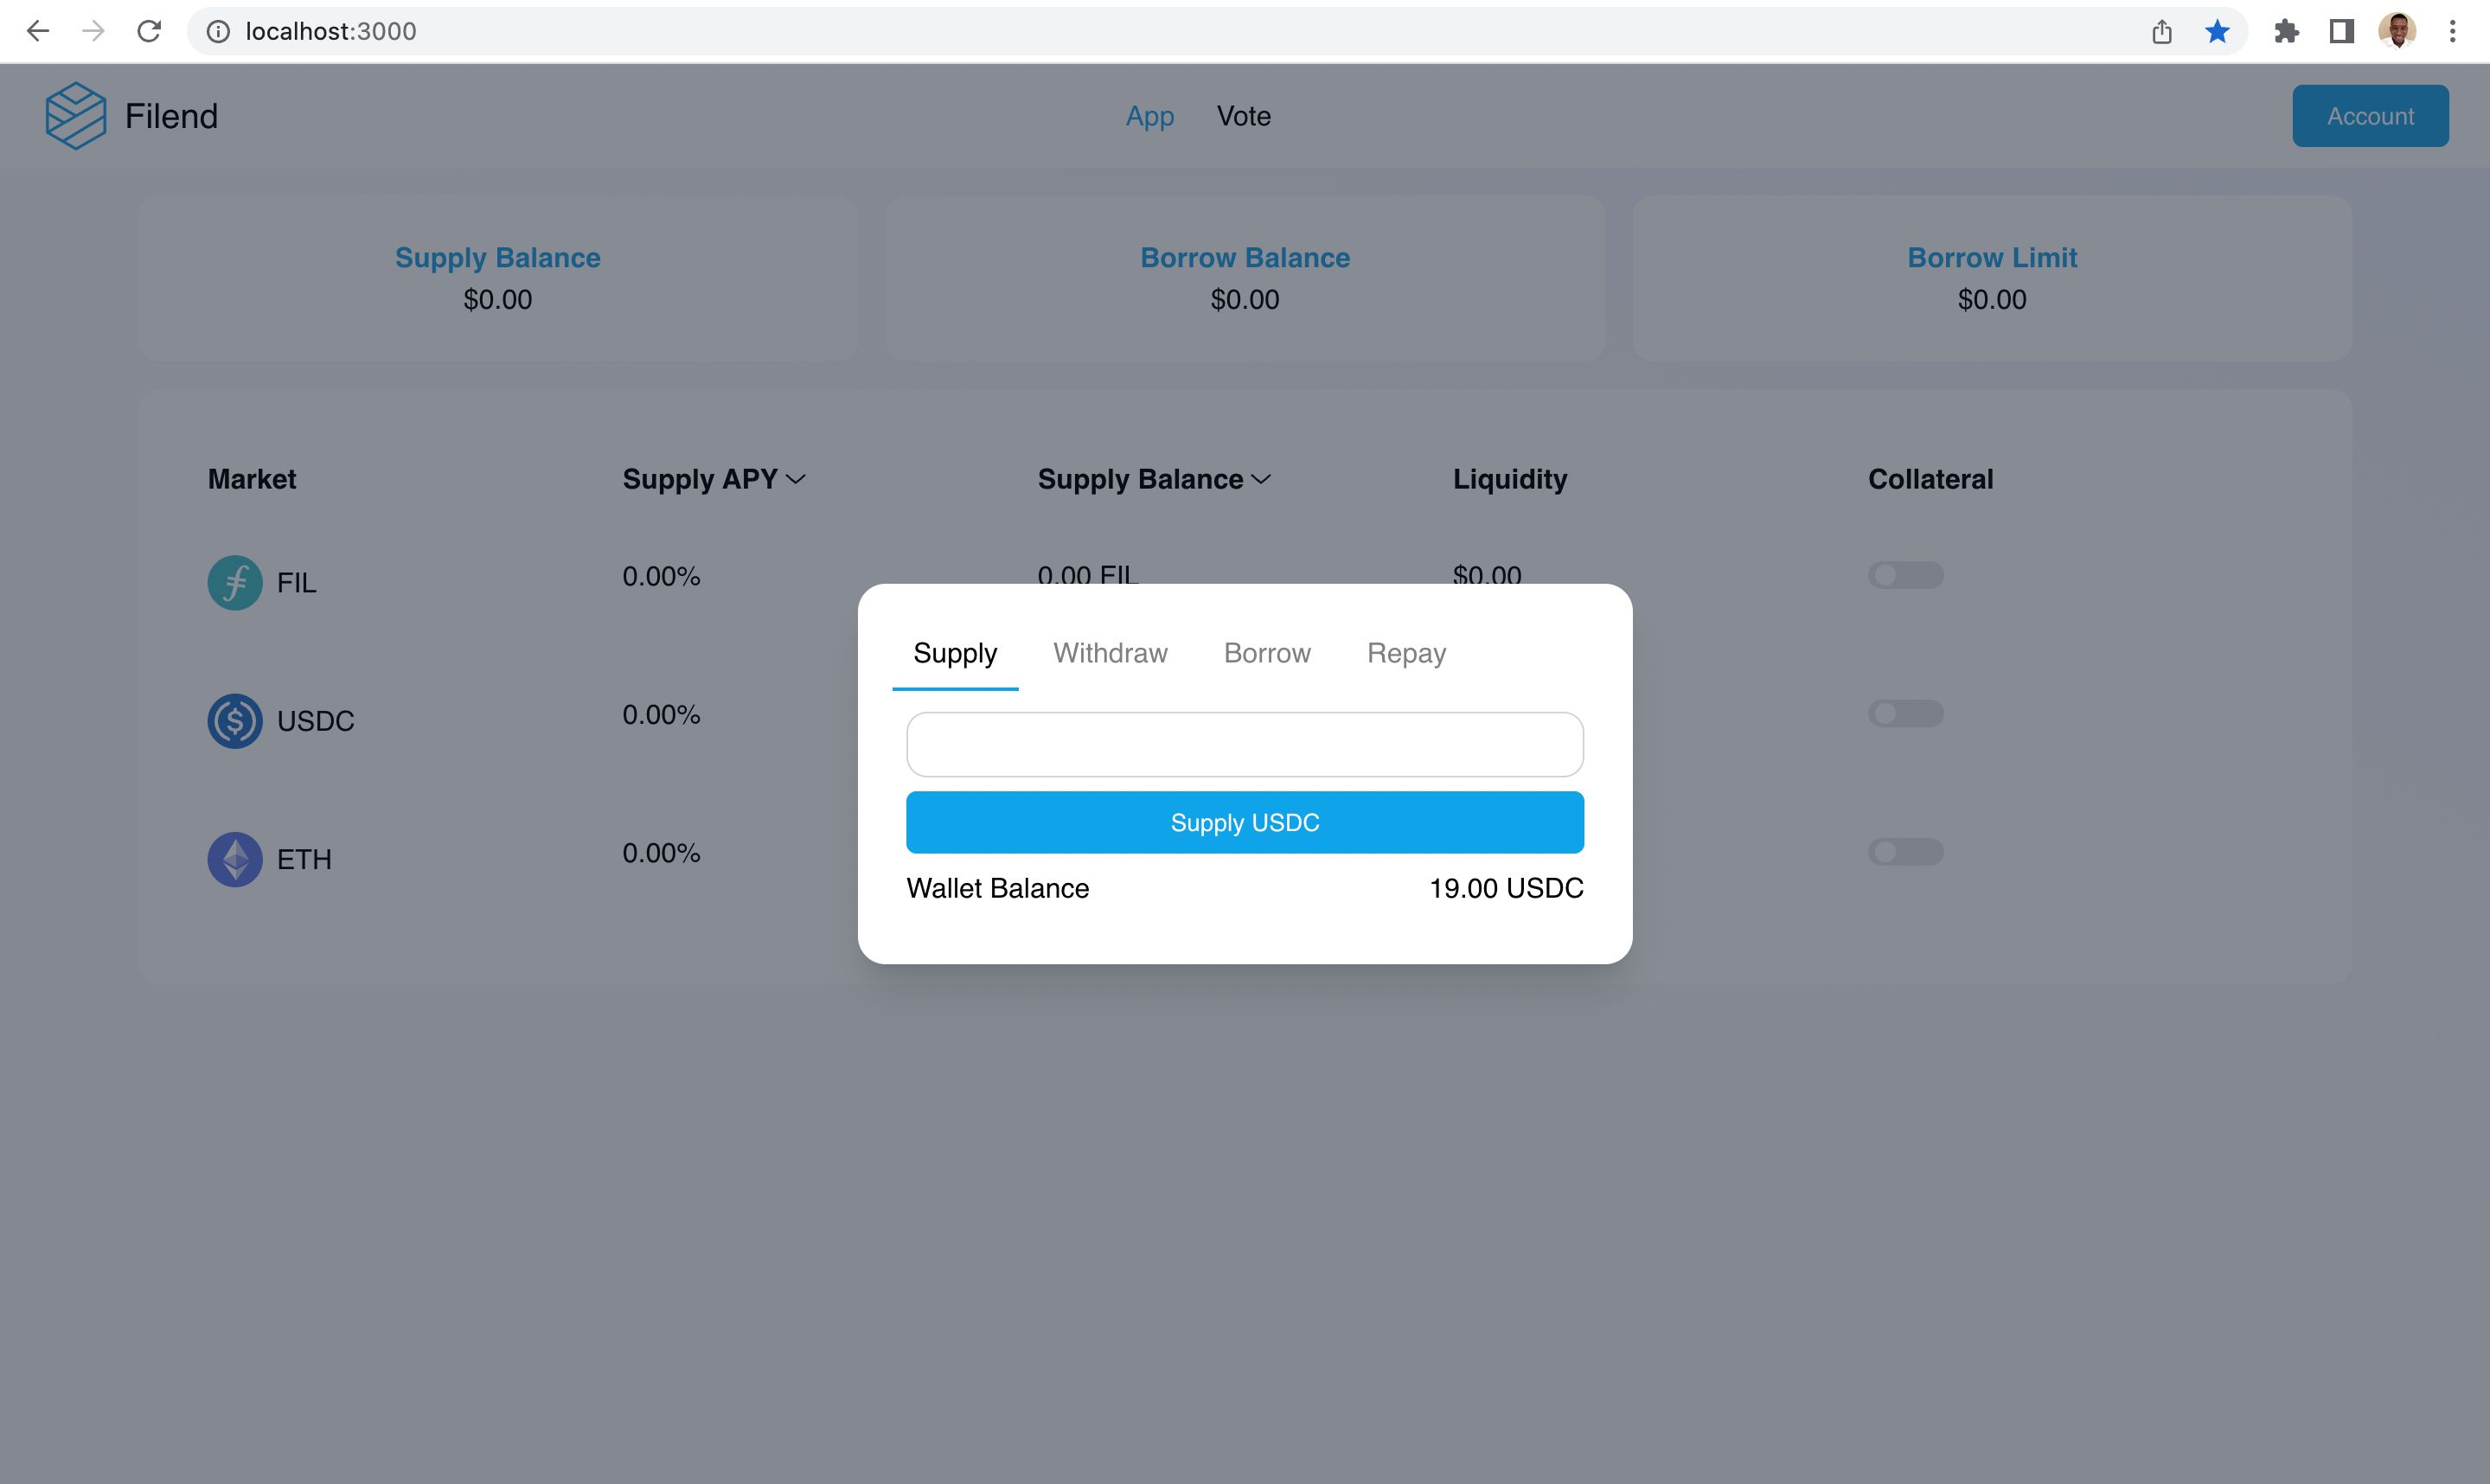Click the 19.00 USDC wallet balance
The height and width of the screenshot is (1484, 2490).
coord(1506,888)
